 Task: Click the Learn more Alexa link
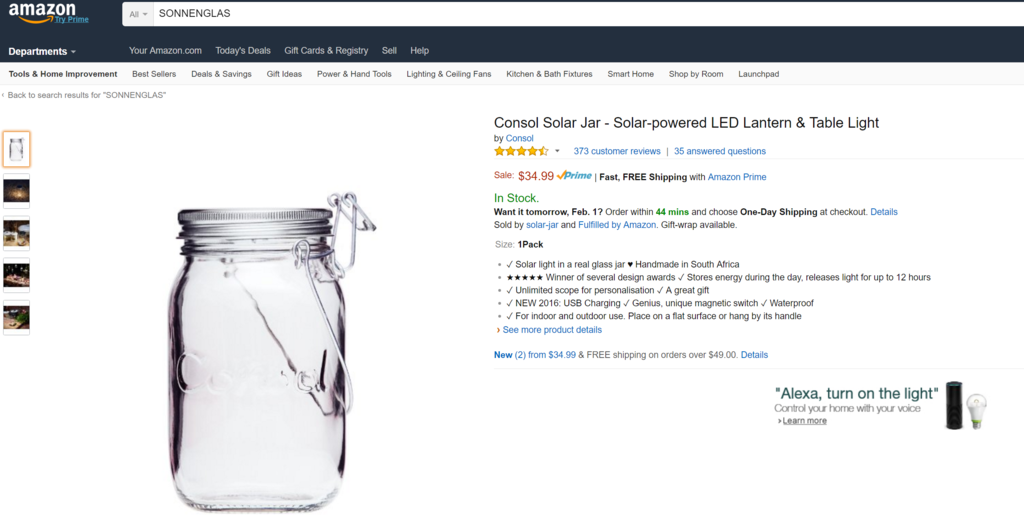click(804, 421)
